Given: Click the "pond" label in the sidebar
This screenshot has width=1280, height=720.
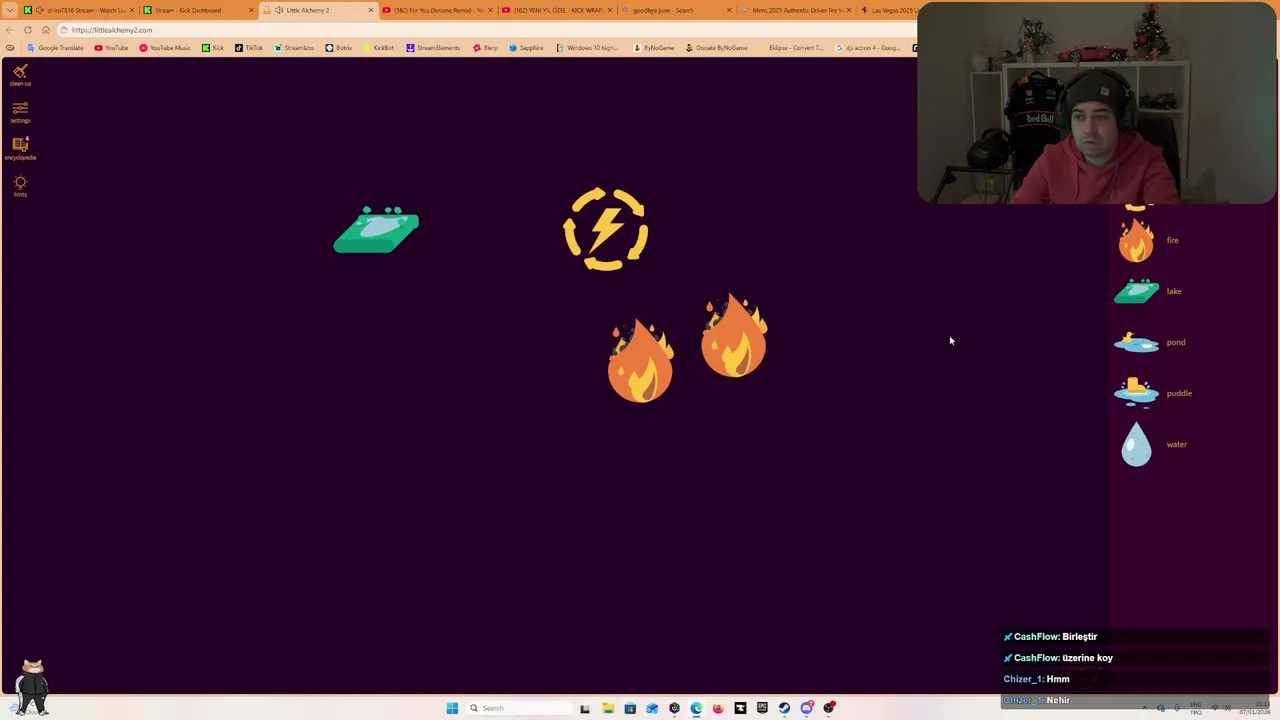Looking at the screenshot, I should pyautogui.click(x=1176, y=342).
